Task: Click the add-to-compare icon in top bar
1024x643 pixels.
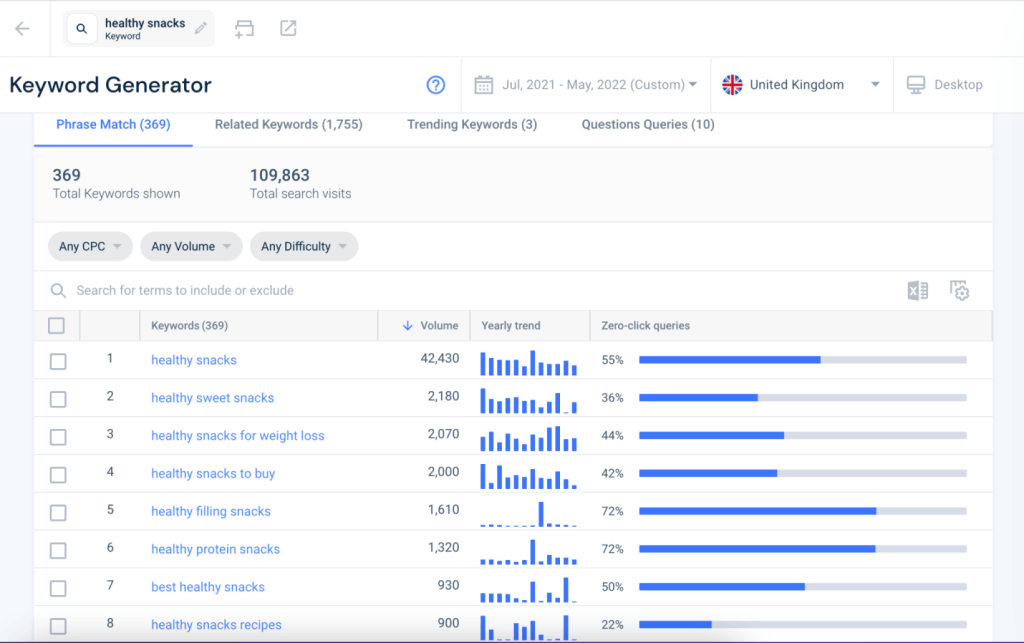Action: [x=244, y=29]
